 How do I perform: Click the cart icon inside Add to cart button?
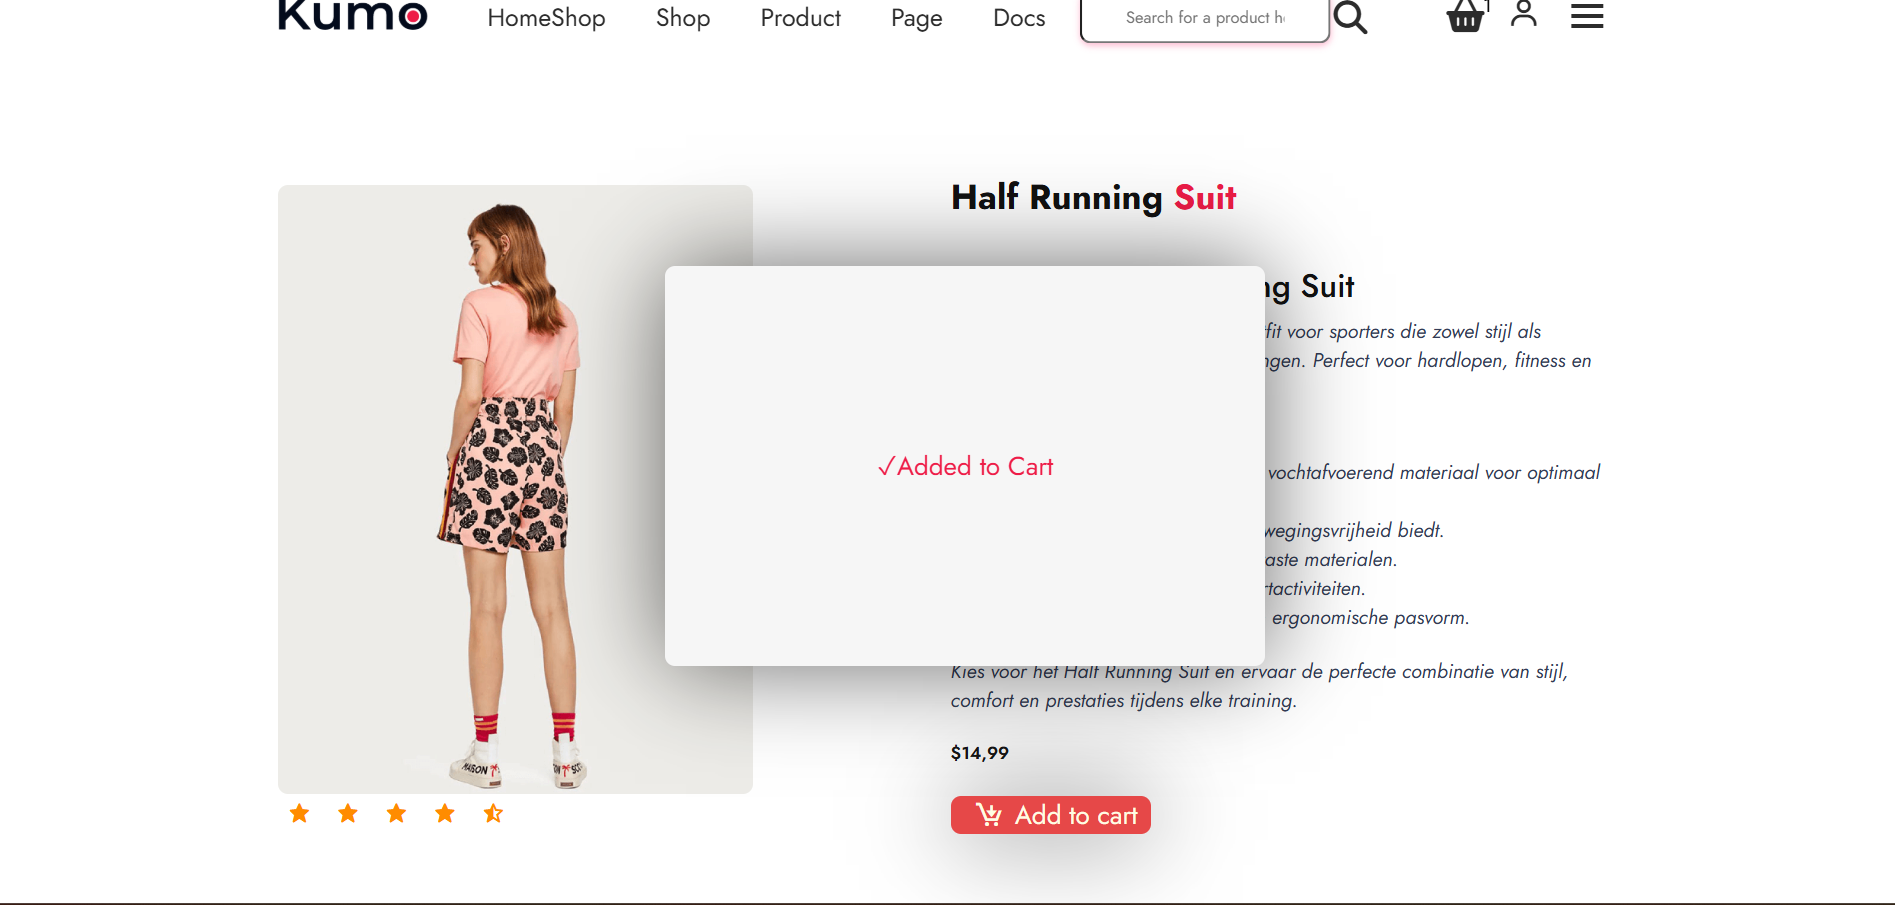tap(988, 815)
